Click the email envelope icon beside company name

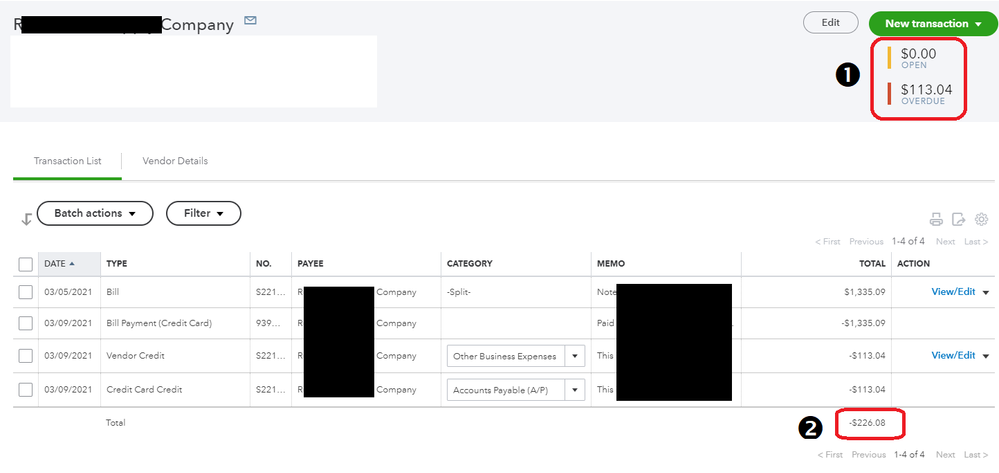click(250, 21)
